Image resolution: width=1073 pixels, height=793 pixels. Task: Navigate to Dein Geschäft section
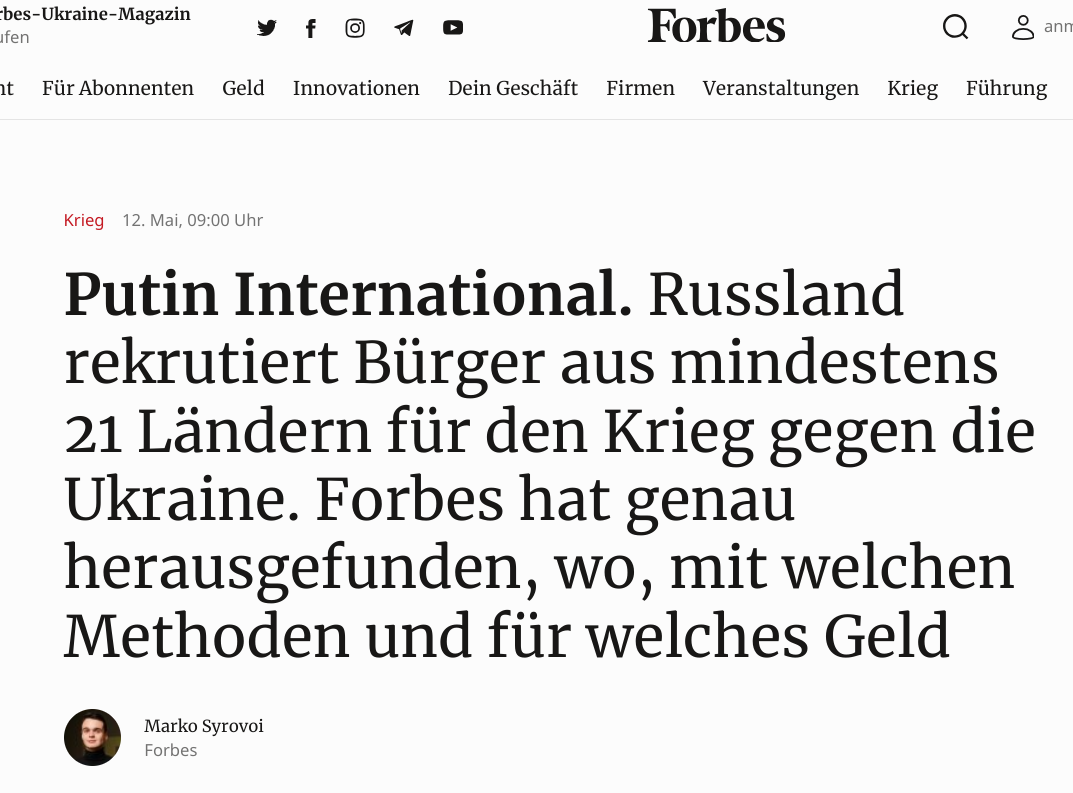[x=513, y=88]
